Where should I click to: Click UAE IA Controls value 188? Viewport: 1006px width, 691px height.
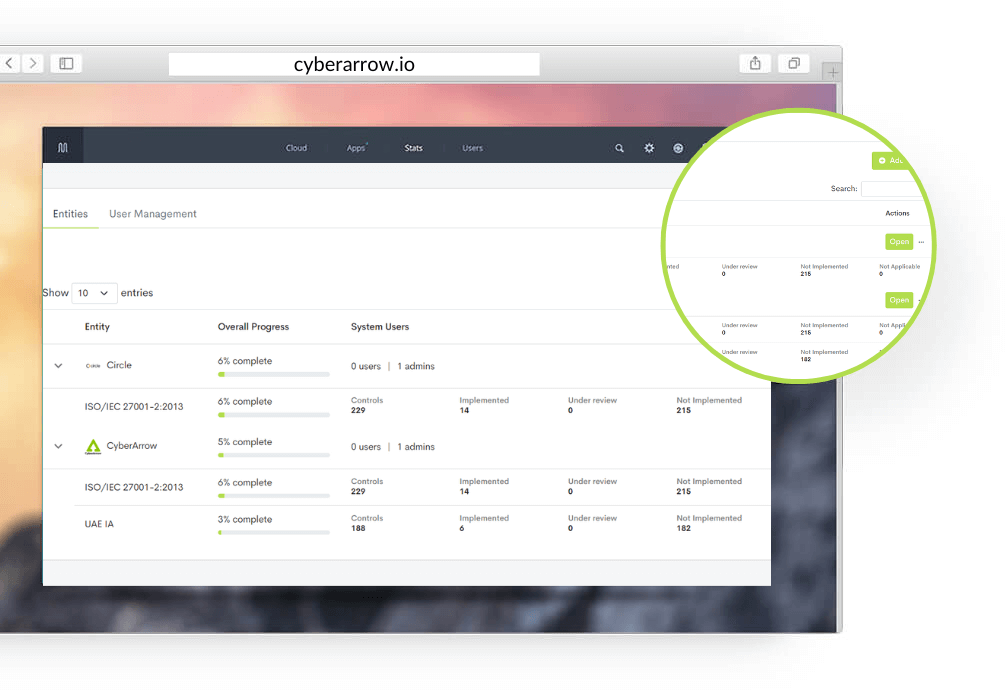[358, 529]
